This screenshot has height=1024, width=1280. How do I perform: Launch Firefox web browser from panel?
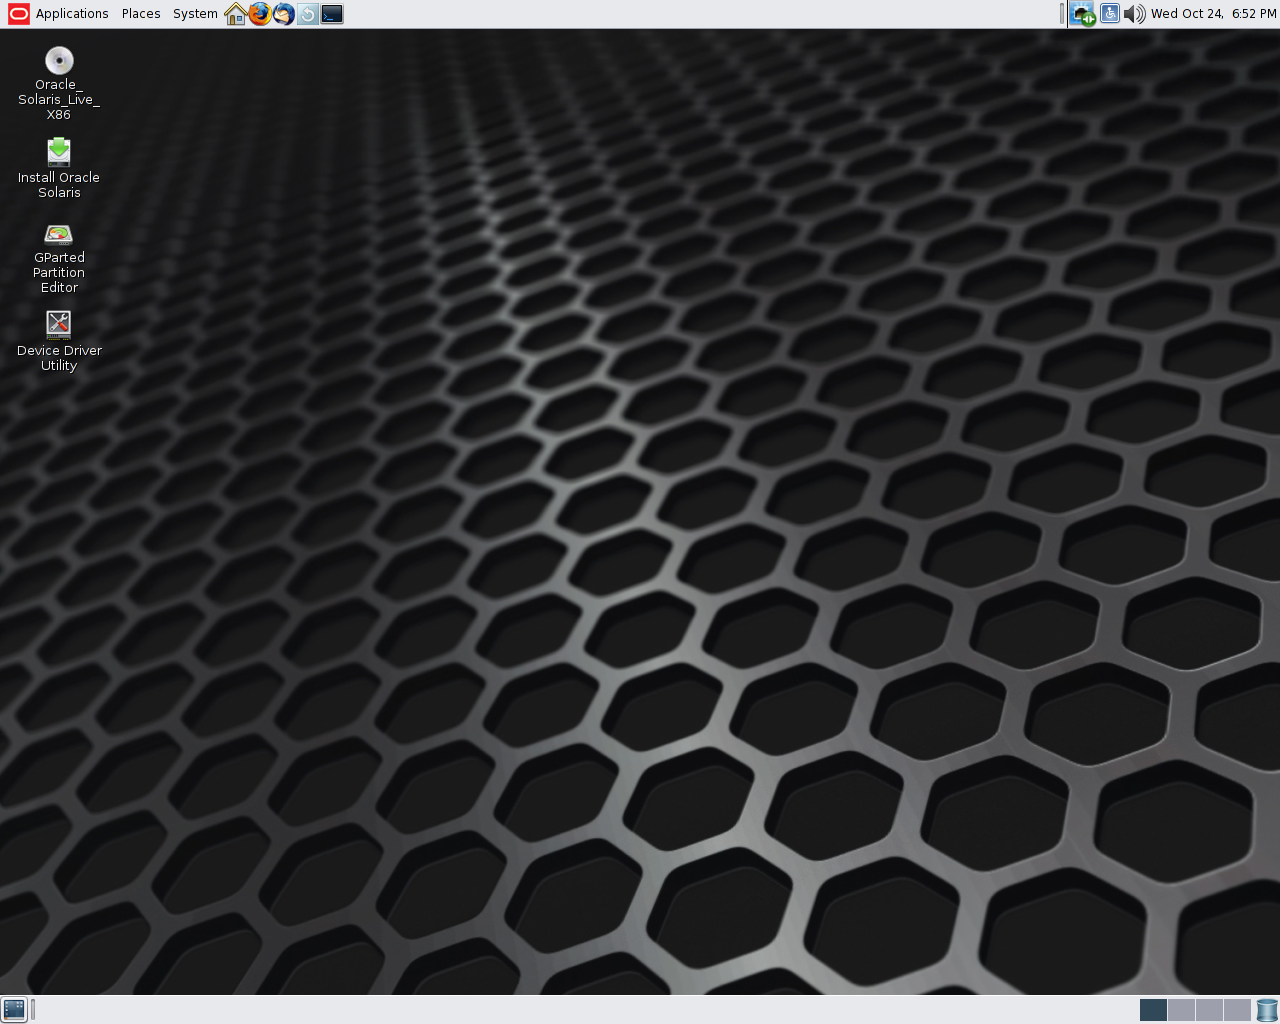click(260, 14)
